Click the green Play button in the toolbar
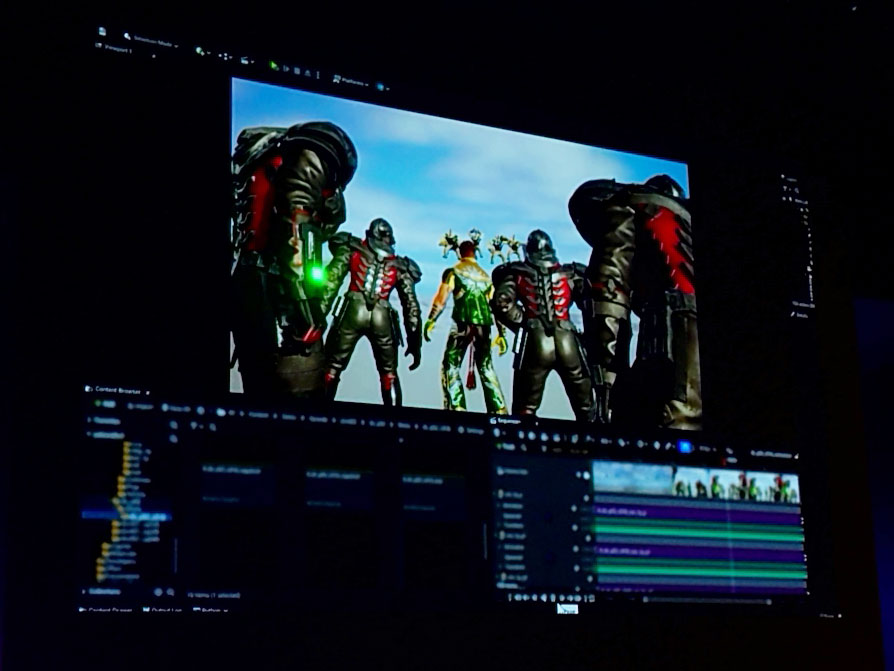This screenshot has width=894, height=671. click(273, 65)
